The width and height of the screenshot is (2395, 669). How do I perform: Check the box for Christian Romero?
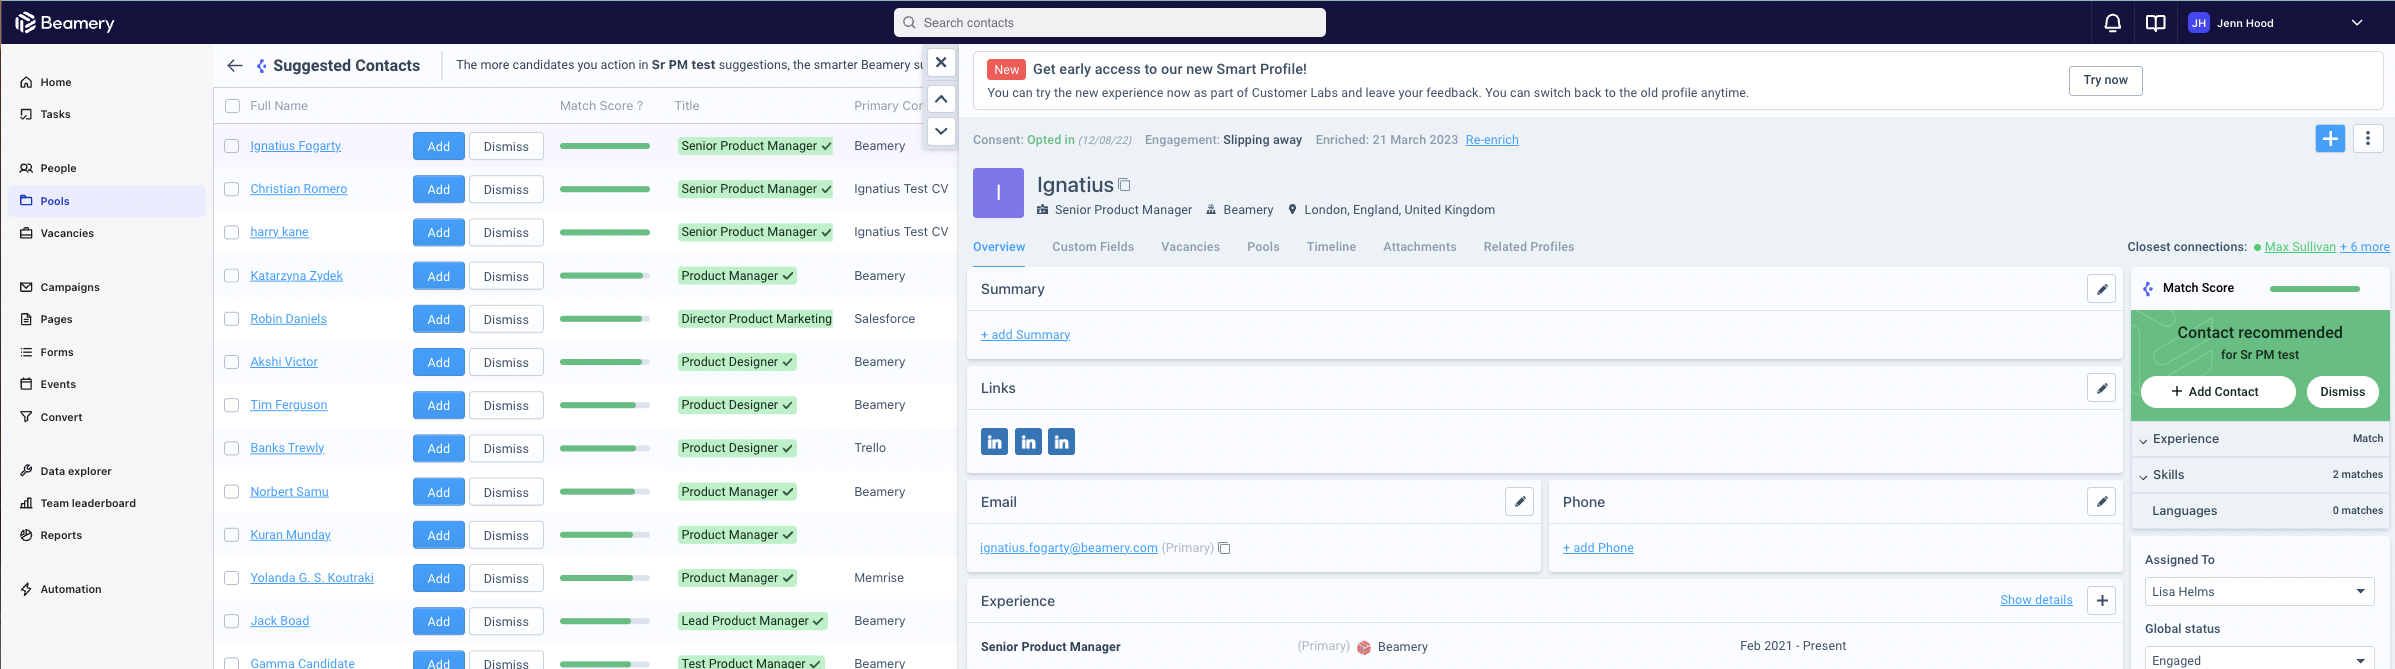click(232, 189)
